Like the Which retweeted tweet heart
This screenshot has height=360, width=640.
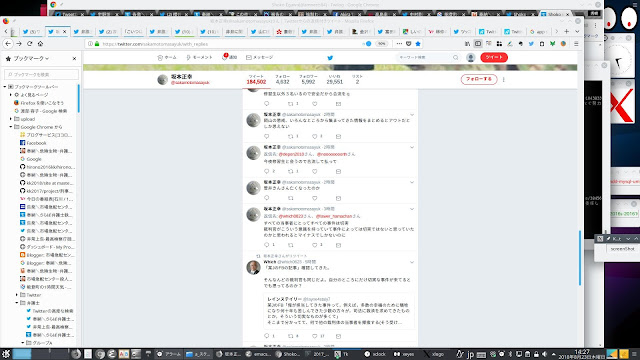click(x=315, y=336)
